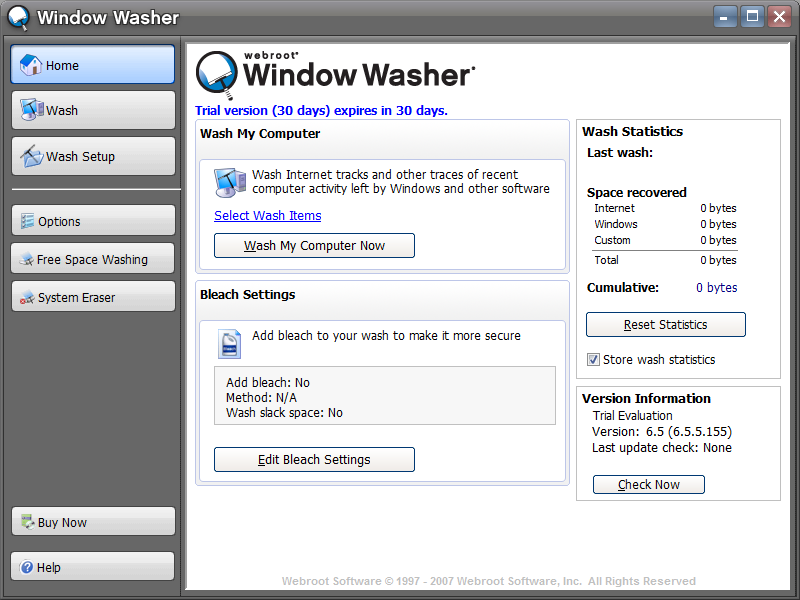Reset the wash statistics
The image size is (800, 600).
pos(665,325)
